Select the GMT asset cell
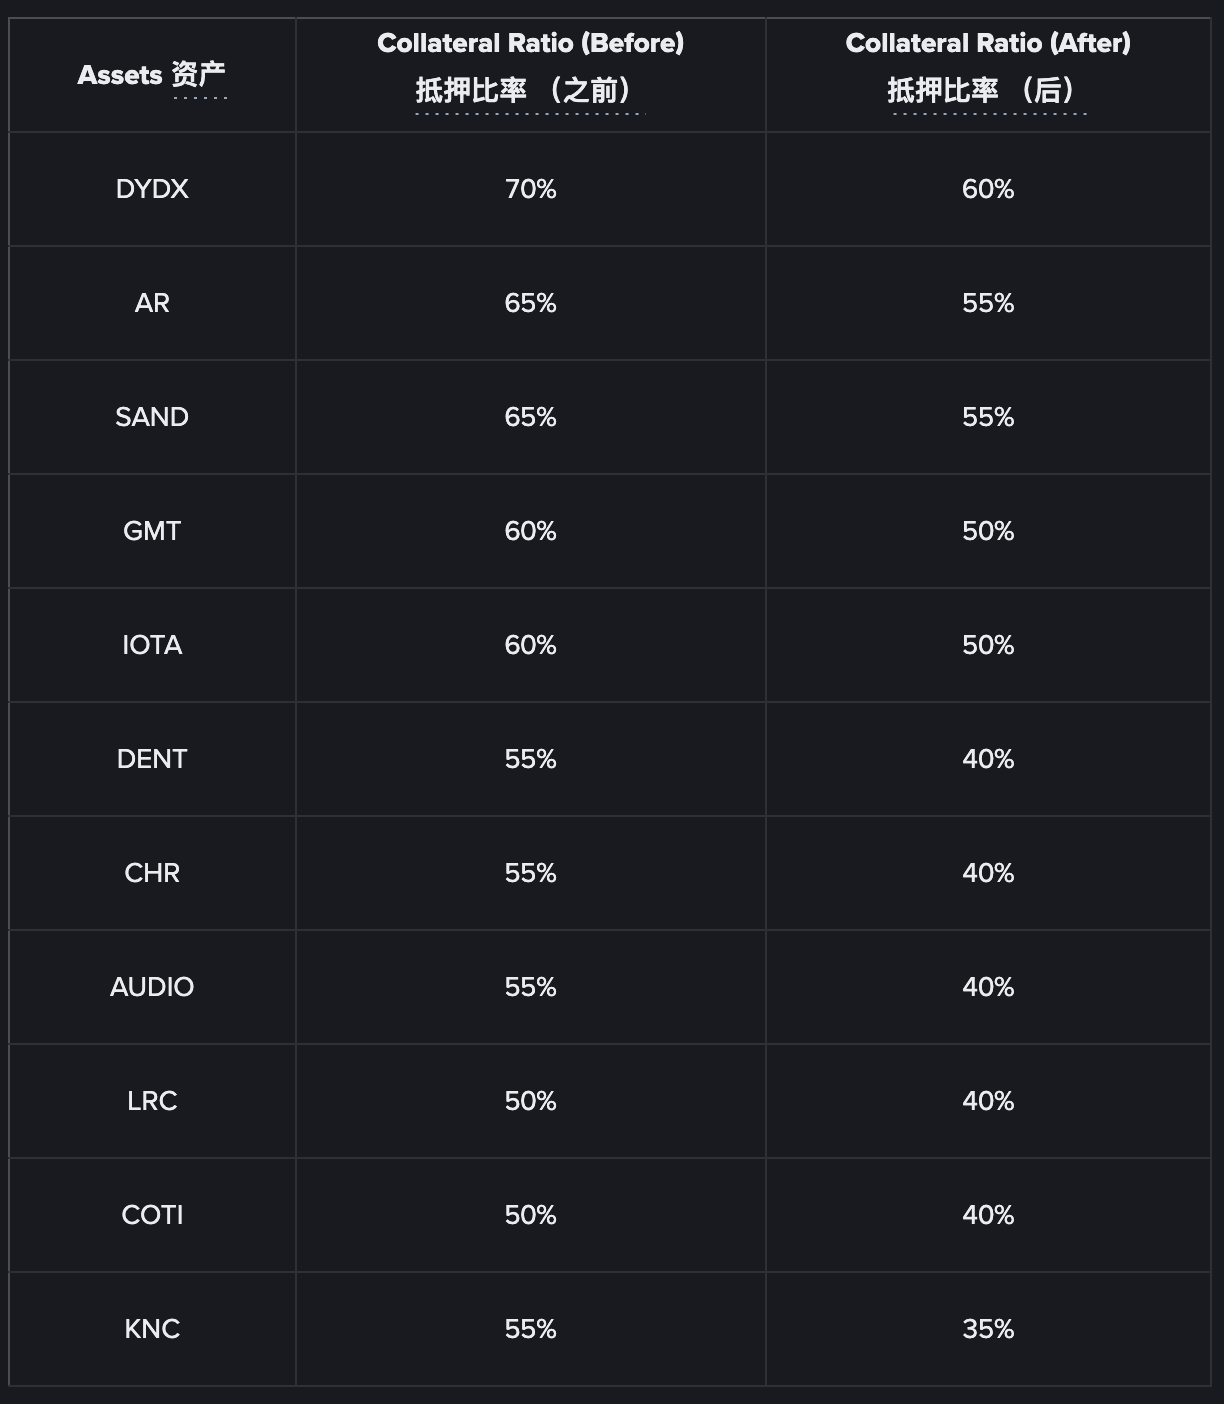 (x=152, y=531)
